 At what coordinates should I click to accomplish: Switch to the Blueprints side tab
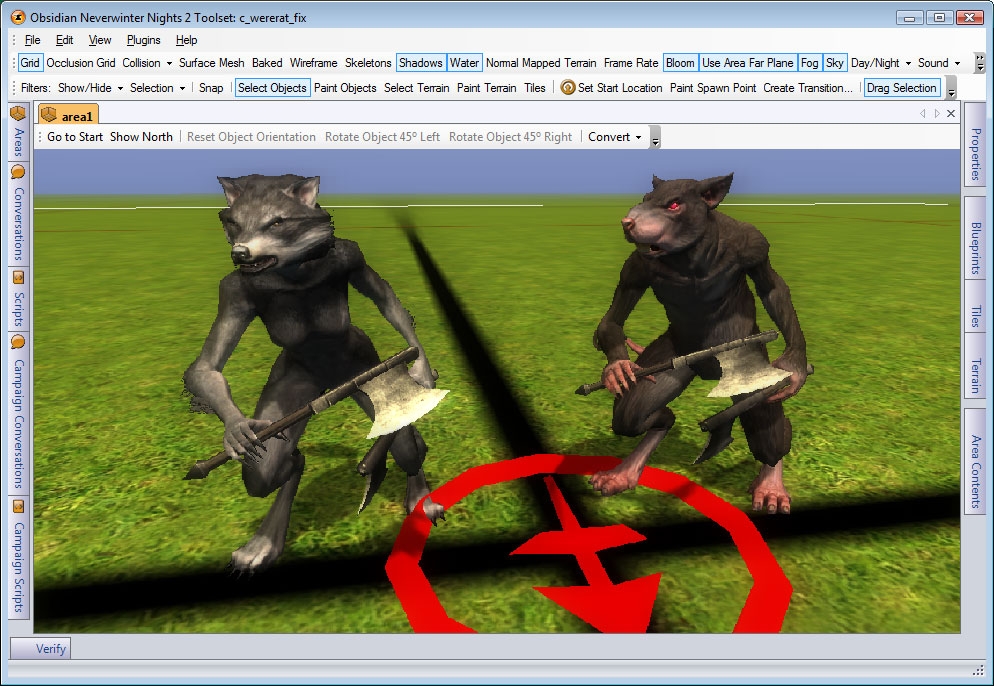(975, 248)
